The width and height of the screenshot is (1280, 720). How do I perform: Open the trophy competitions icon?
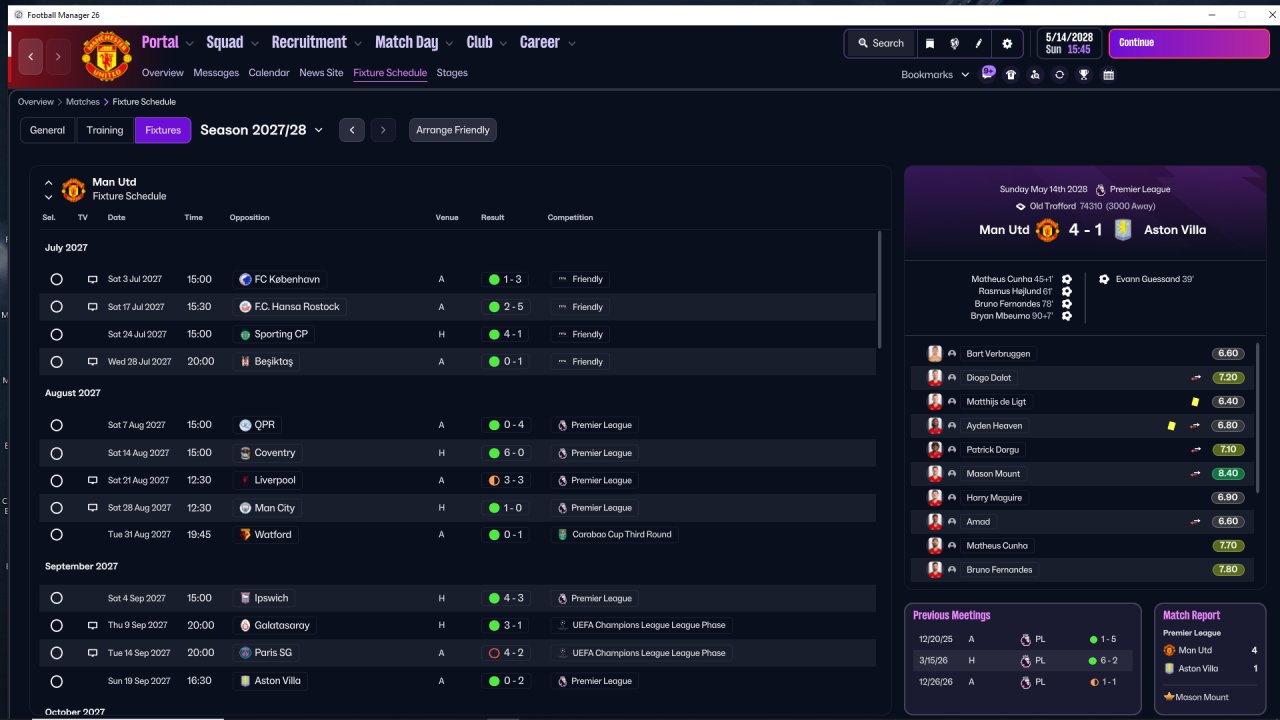point(1083,75)
